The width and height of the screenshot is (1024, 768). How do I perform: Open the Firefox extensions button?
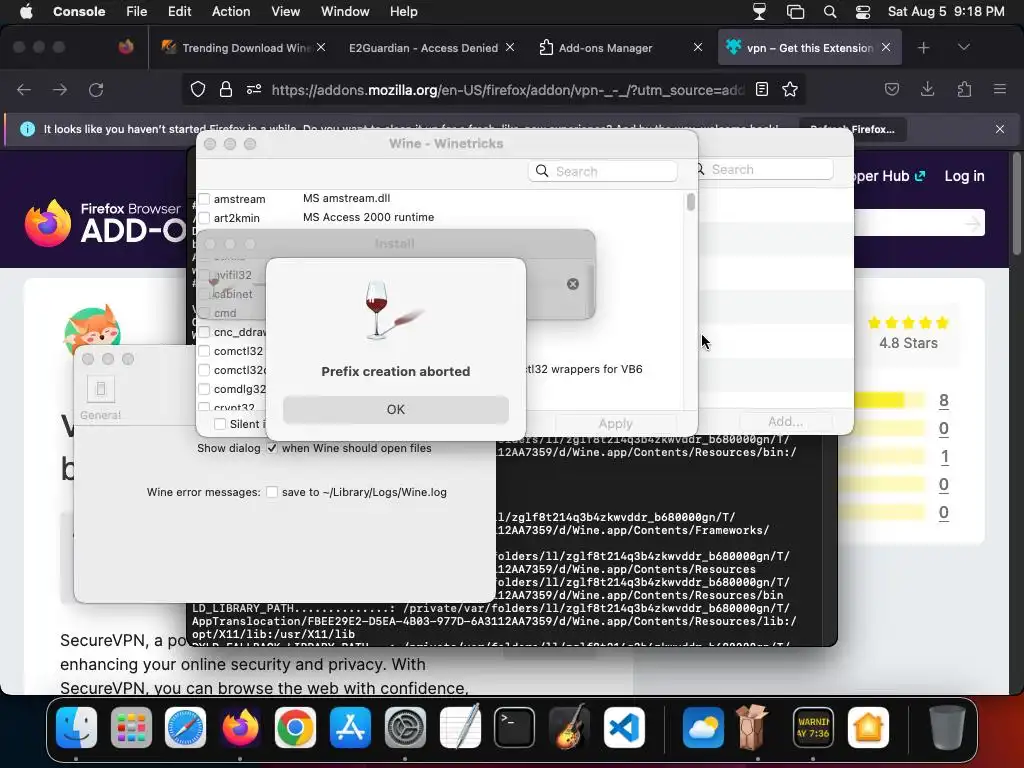click(964, 89)
